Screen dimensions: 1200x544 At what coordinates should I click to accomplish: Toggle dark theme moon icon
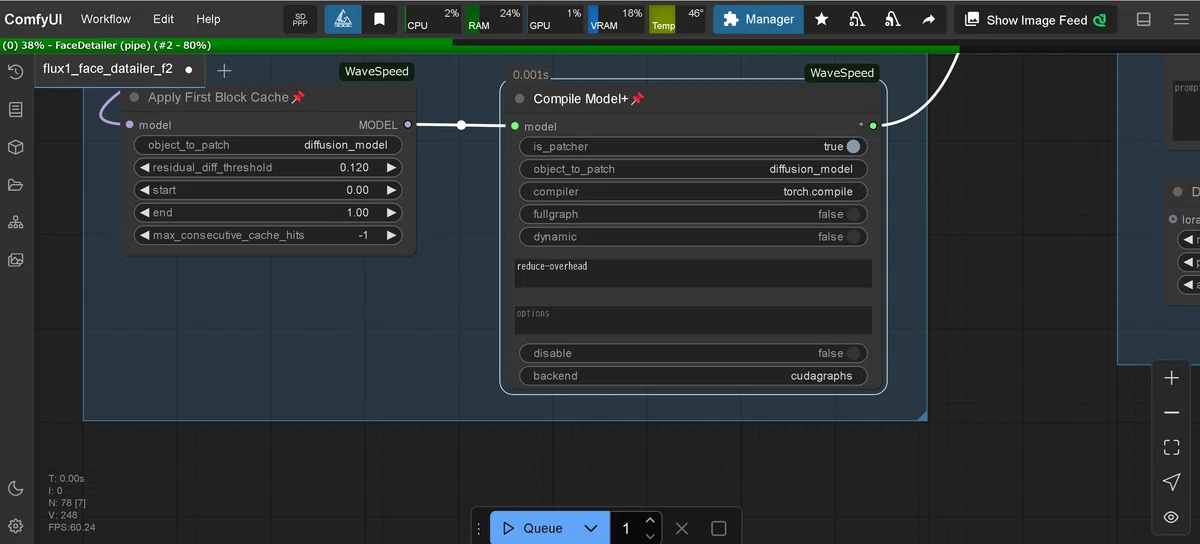click(x=16, y=488)
